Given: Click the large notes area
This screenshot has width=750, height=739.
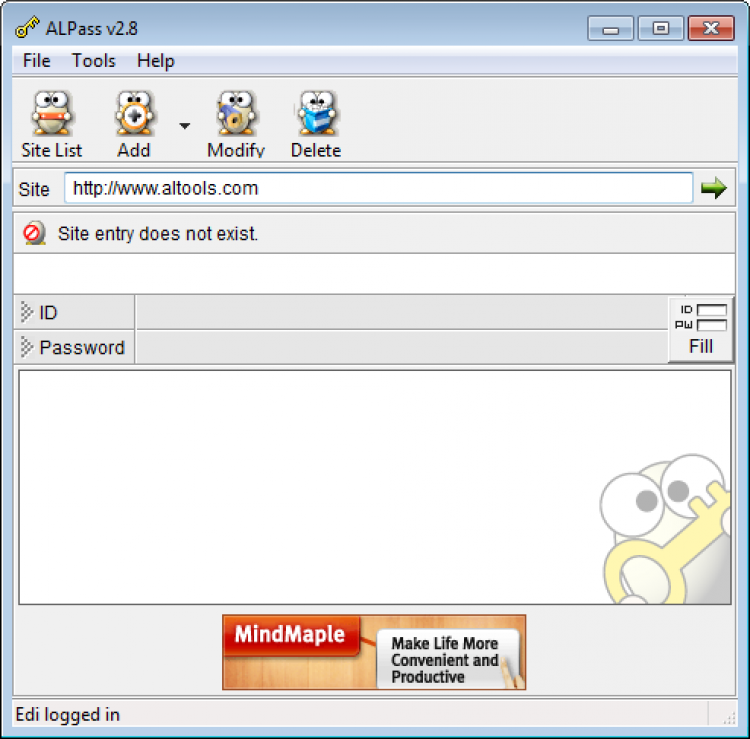Looking at the screenshot, I should 375,487.
